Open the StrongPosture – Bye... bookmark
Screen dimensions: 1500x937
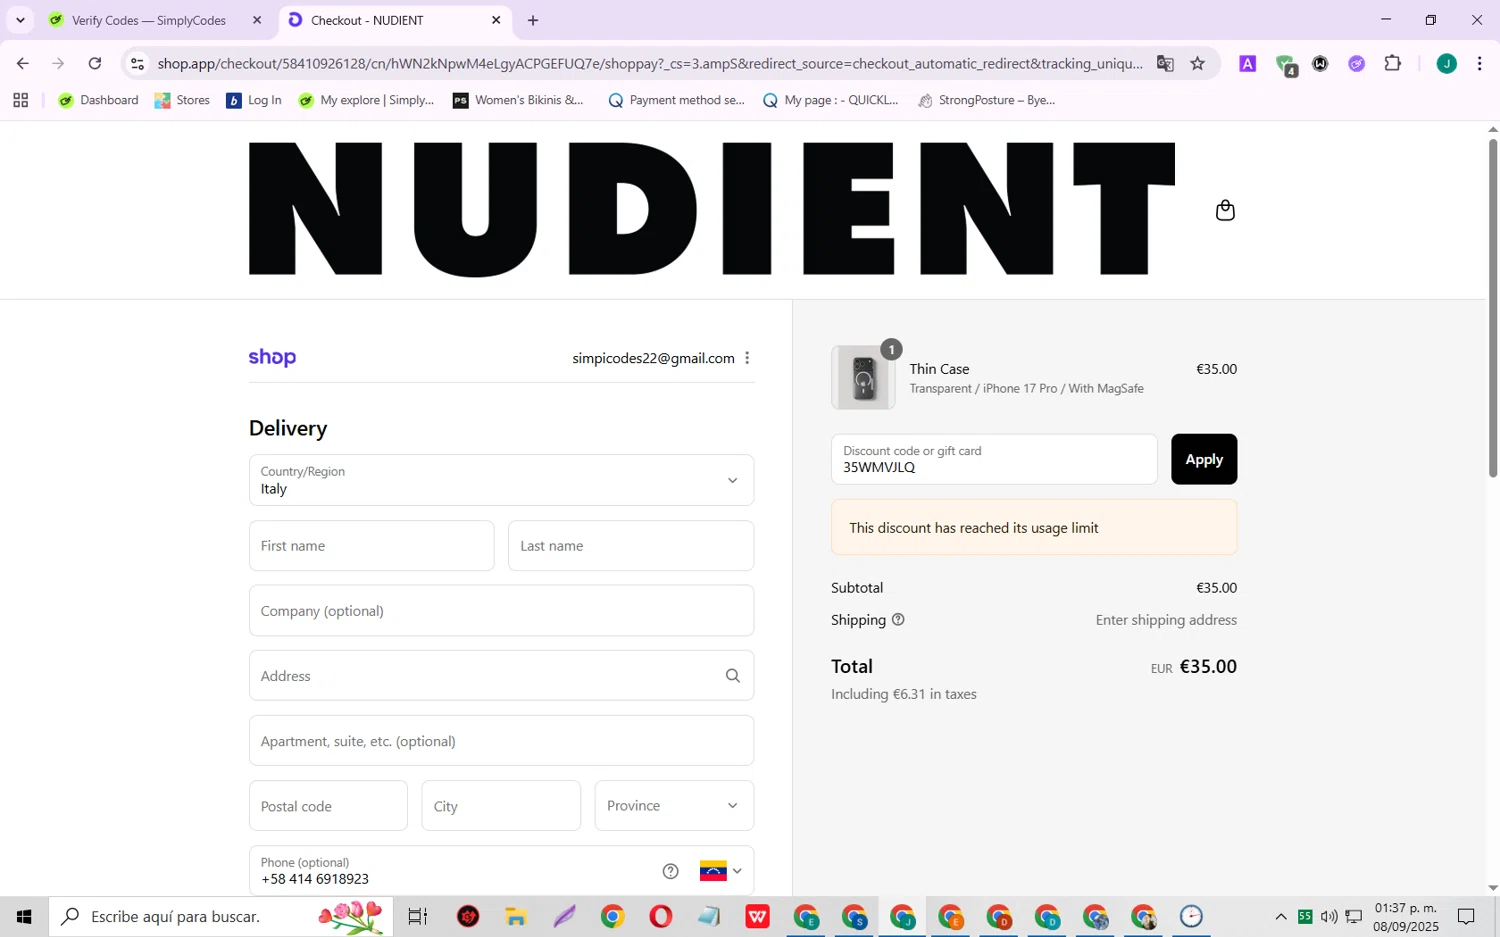click(986, 100)
